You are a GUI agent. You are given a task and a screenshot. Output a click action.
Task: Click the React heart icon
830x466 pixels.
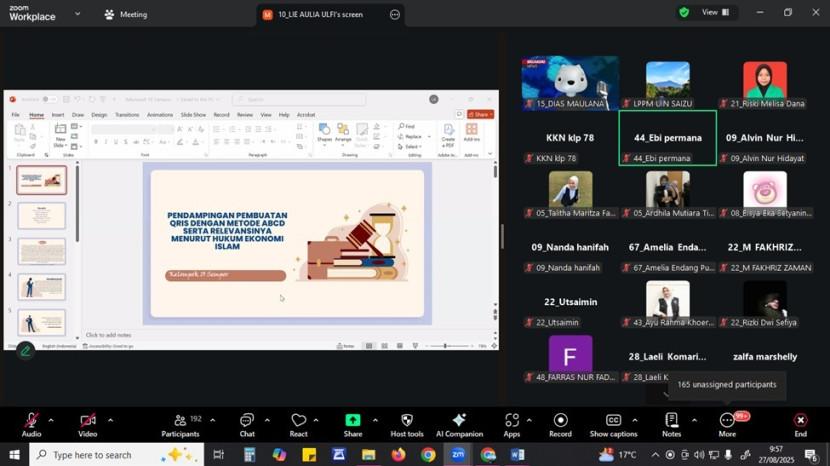point(298,424)
